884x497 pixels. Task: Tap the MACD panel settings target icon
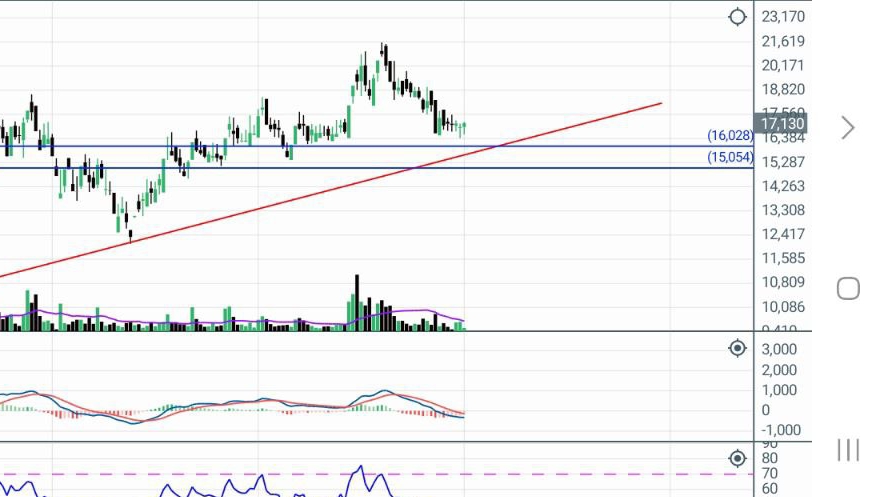pos(737,348)
